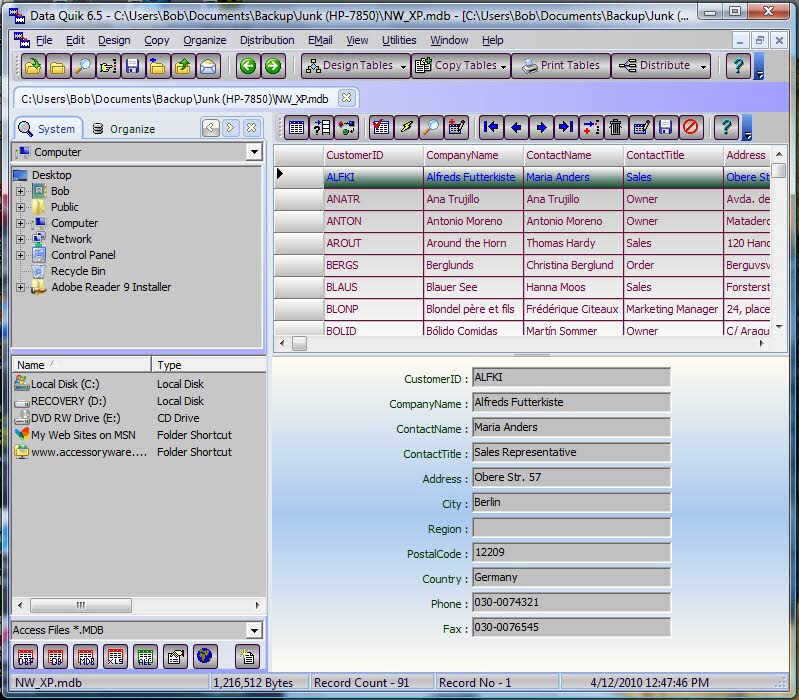The image size is (799, 700).
Task: Click the Print Tables button
Action: coord(560,66)
